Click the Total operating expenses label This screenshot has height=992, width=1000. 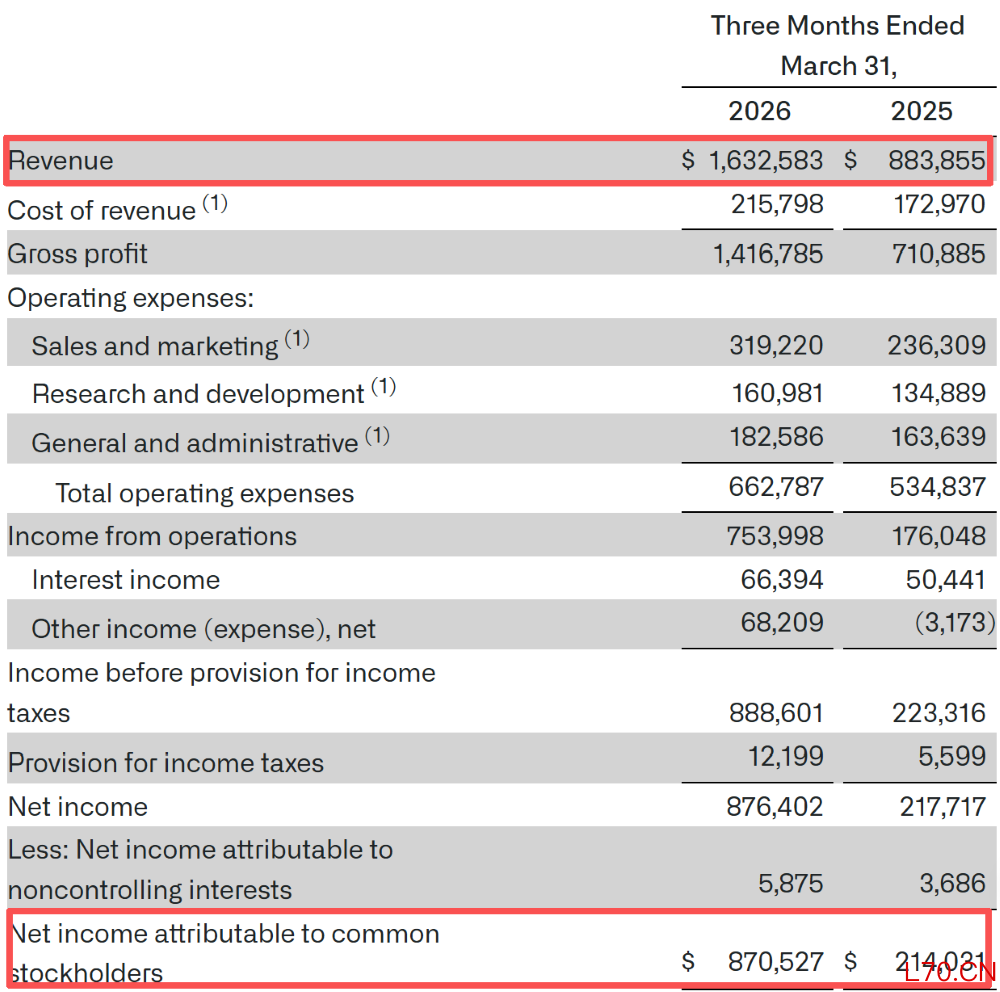pos(205,493)
